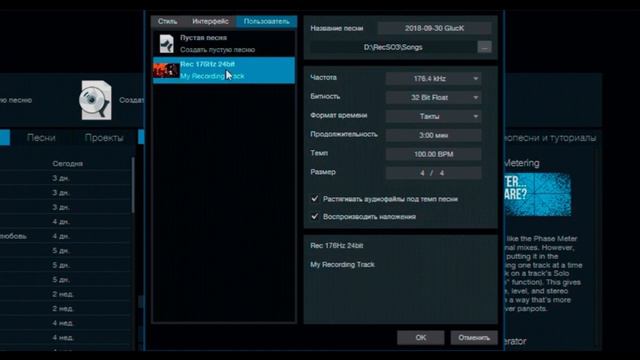640x360 pixels.
Task: Open the Частота 176.4 kHz dropdown
Action: (433, 78)
